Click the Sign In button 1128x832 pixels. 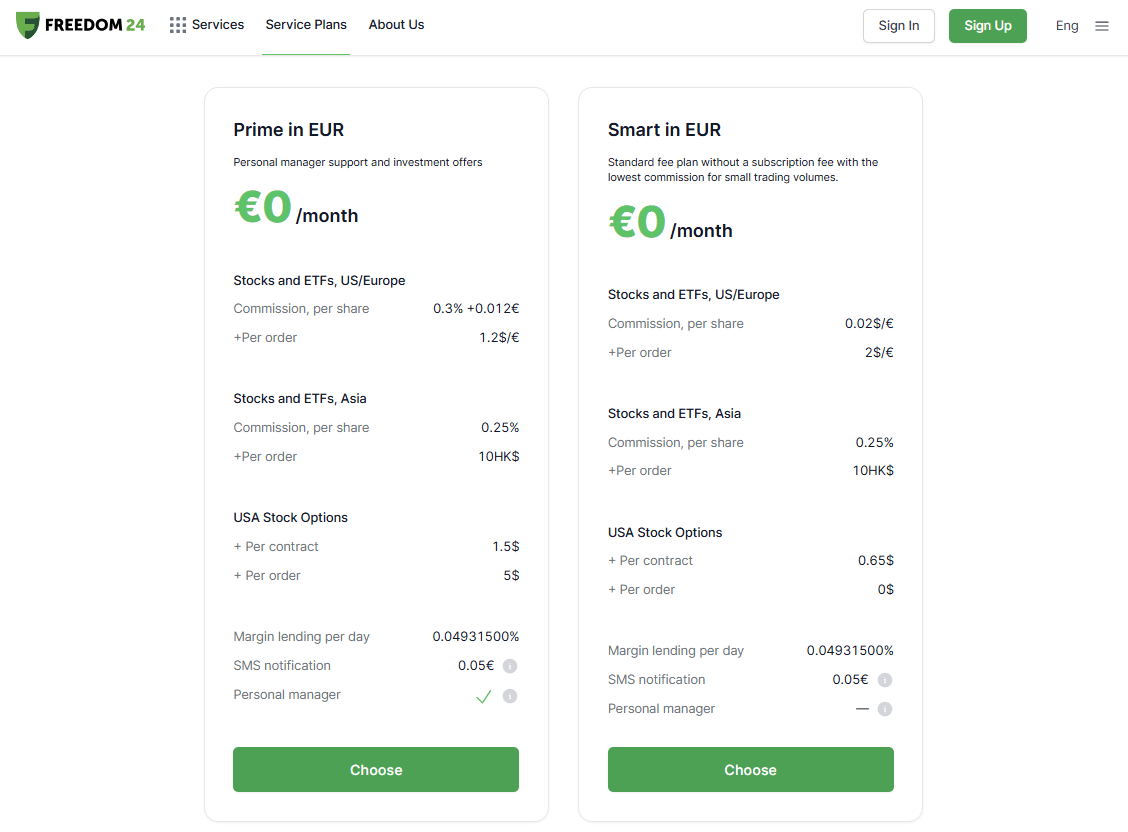pyautogui.click(x=899, y=26)
